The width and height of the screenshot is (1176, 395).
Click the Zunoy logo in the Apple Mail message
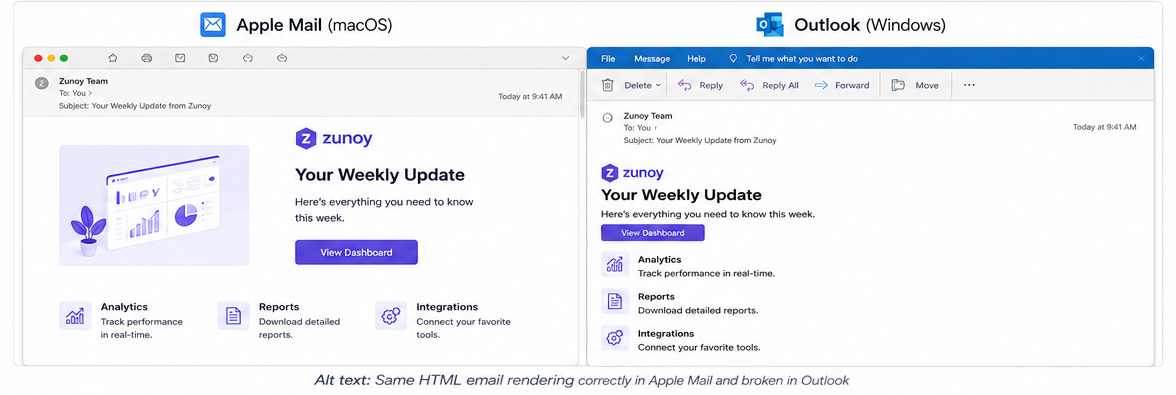tap(334, 139)
